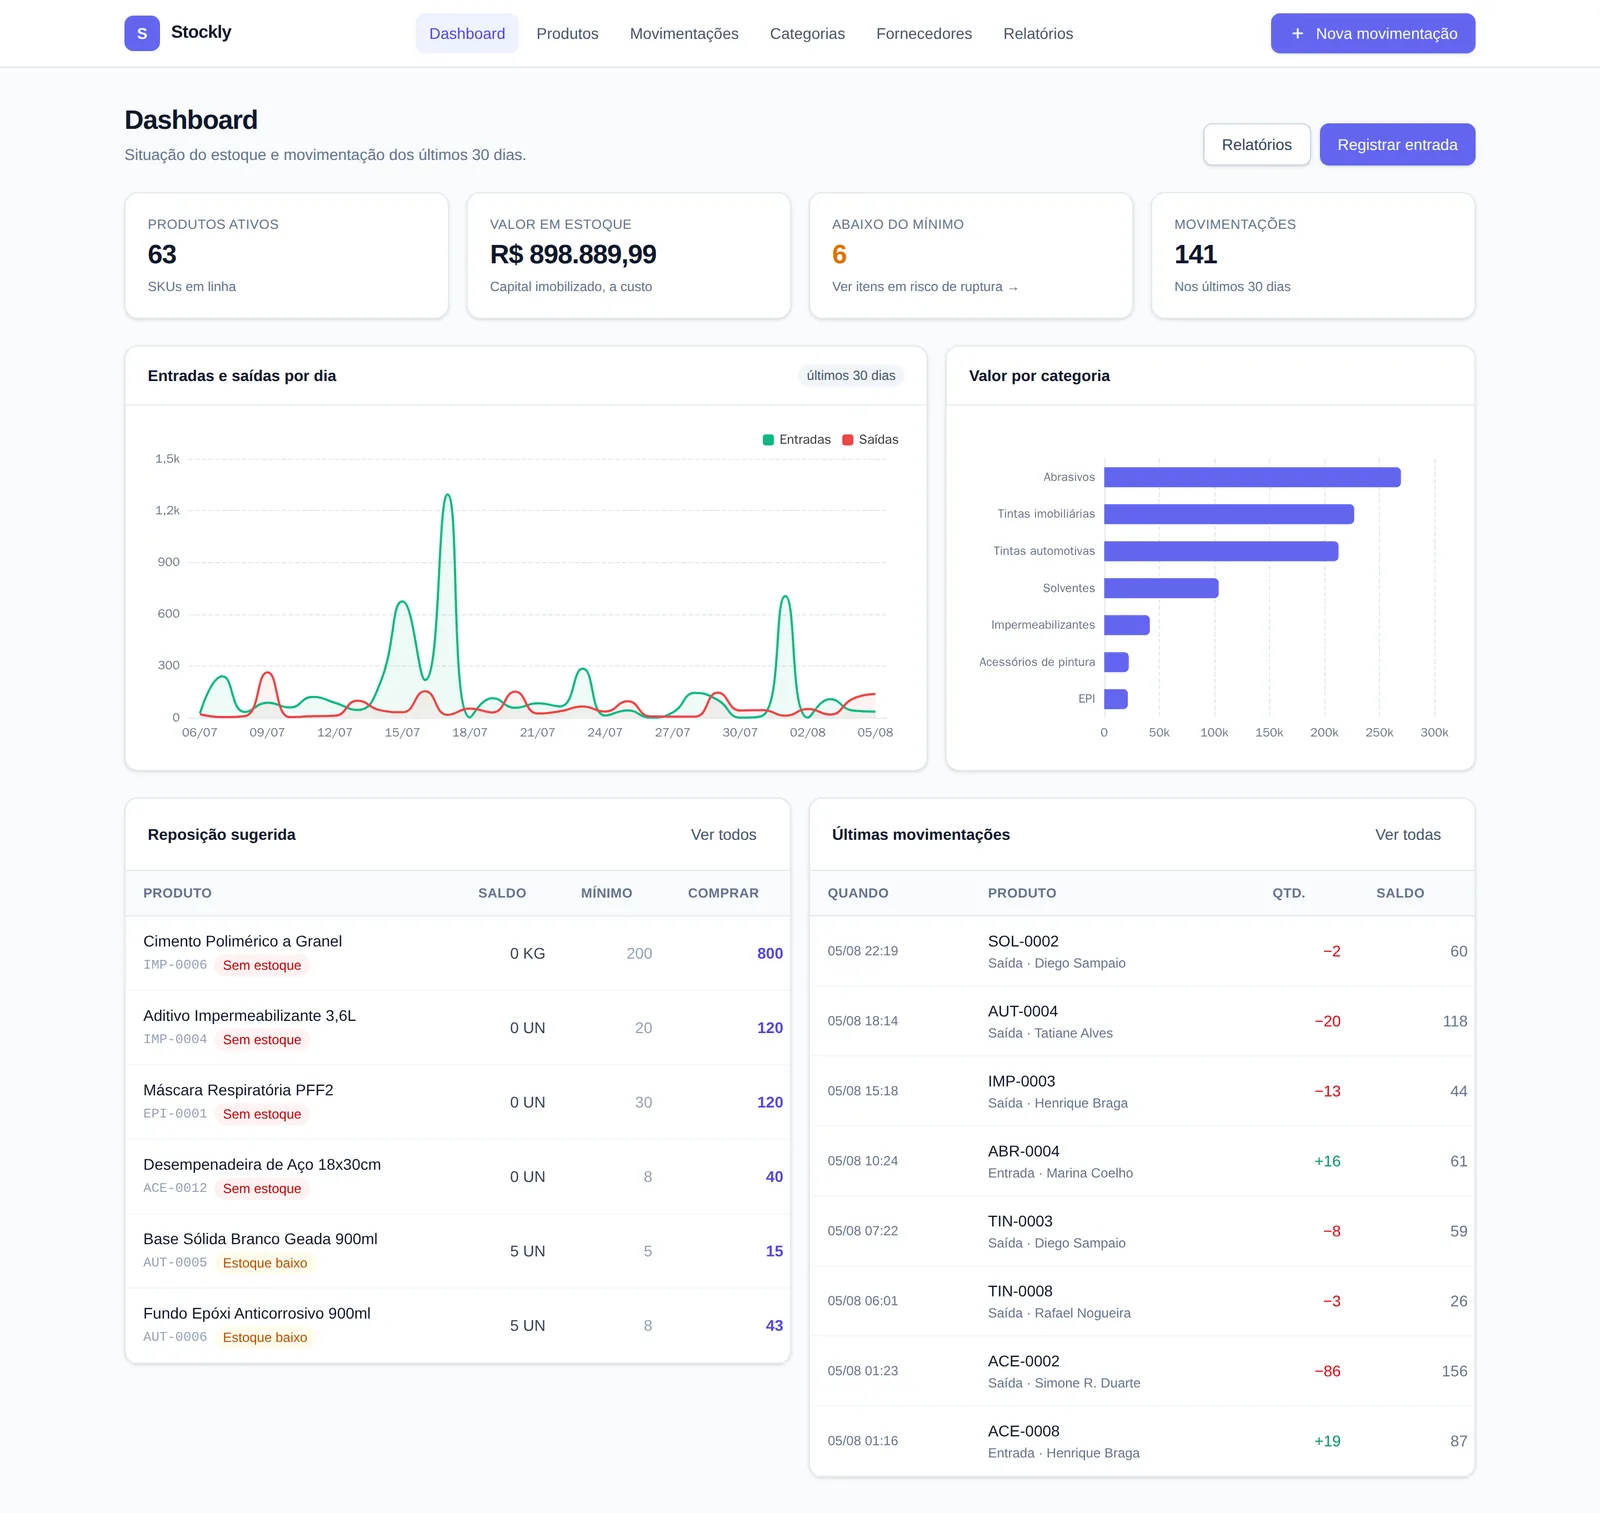Click the purchase quantity 800
The width and height of the screenshot is (1600, 1513).
pyautogui.click(x=770, y=954)
